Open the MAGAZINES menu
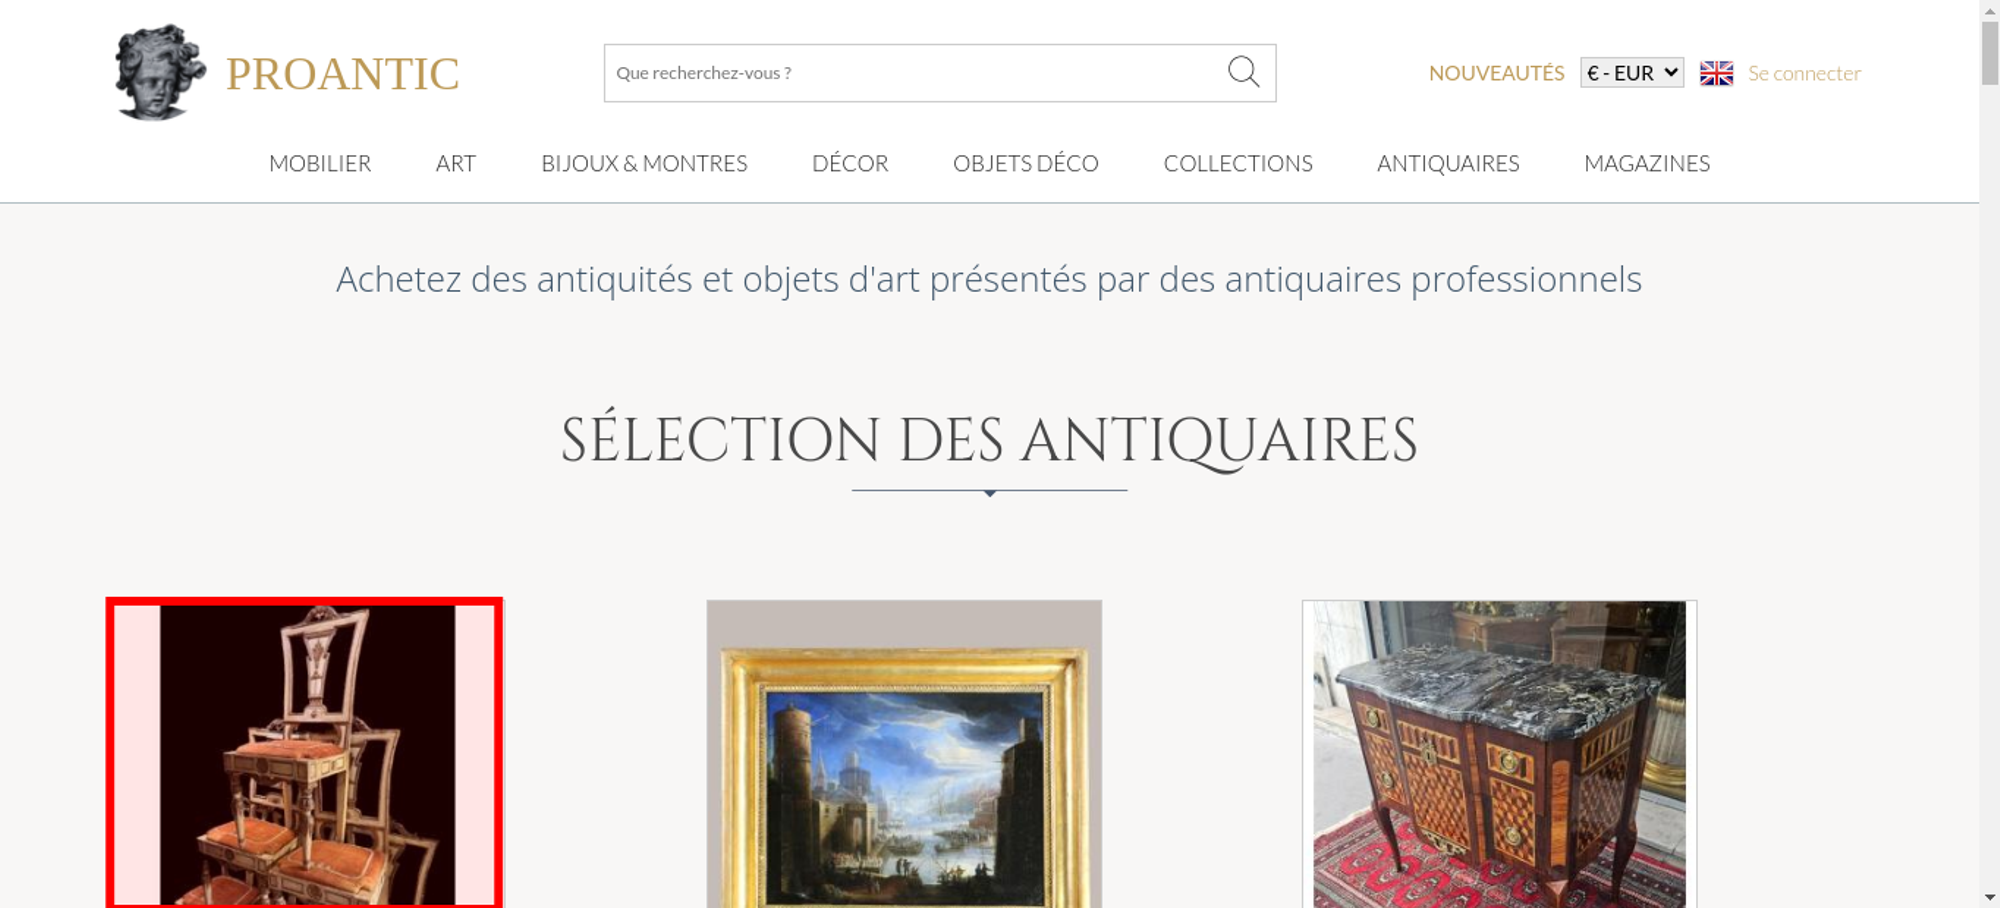This screenshot has width=2000, height=908. coord(1647,163)
